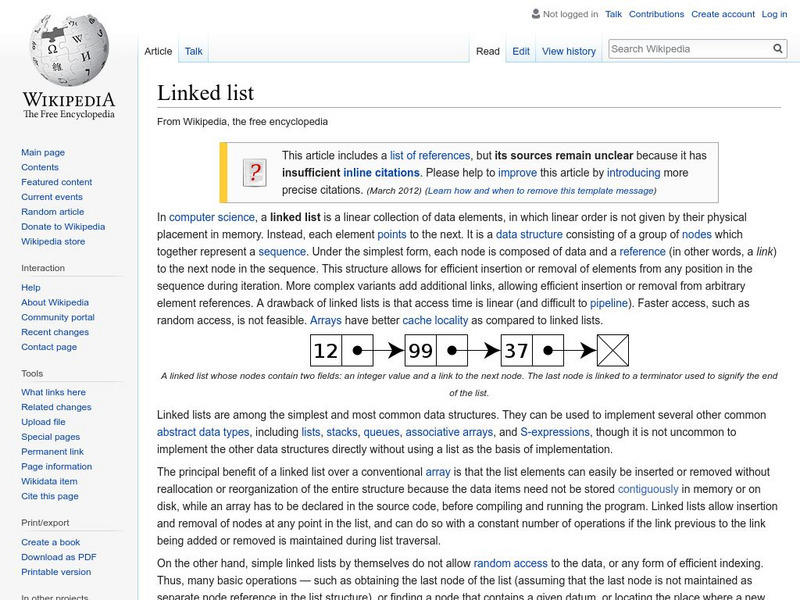Viewport: 800px width, 600px height.
Task: Open the Edit tab
Action: click(520, 50)
